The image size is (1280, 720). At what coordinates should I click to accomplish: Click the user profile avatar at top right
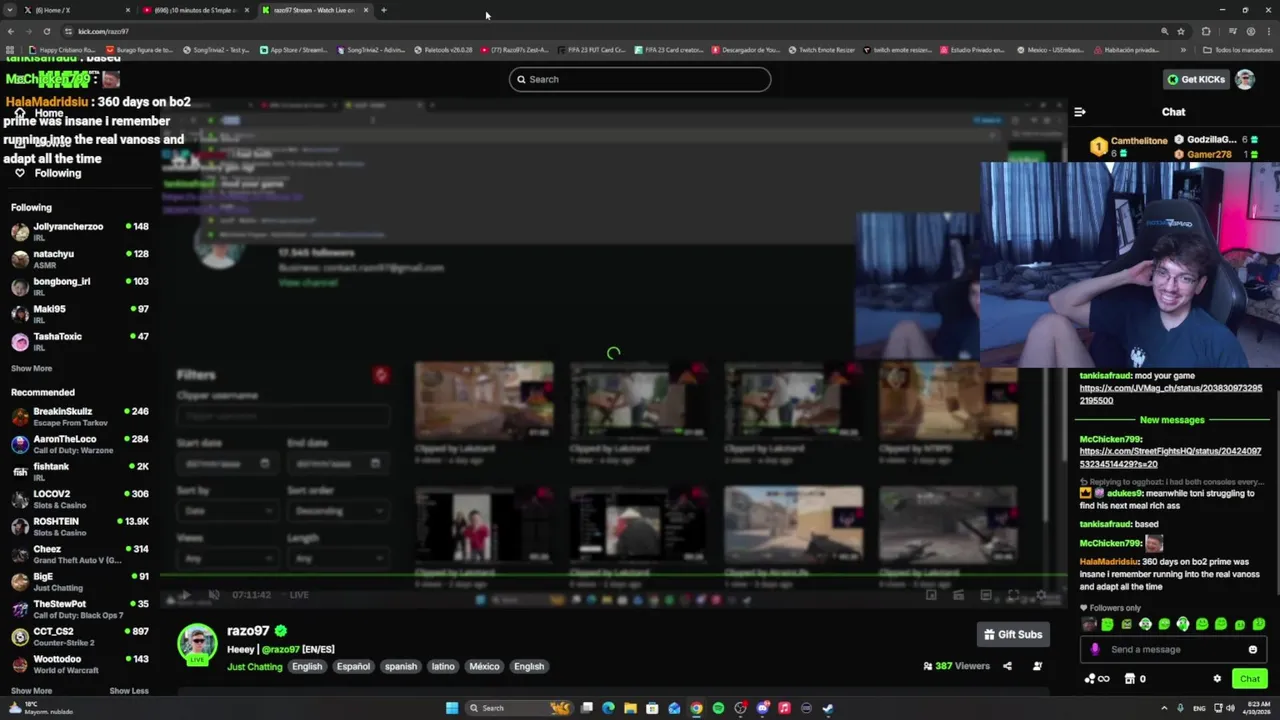point(1245,79)
